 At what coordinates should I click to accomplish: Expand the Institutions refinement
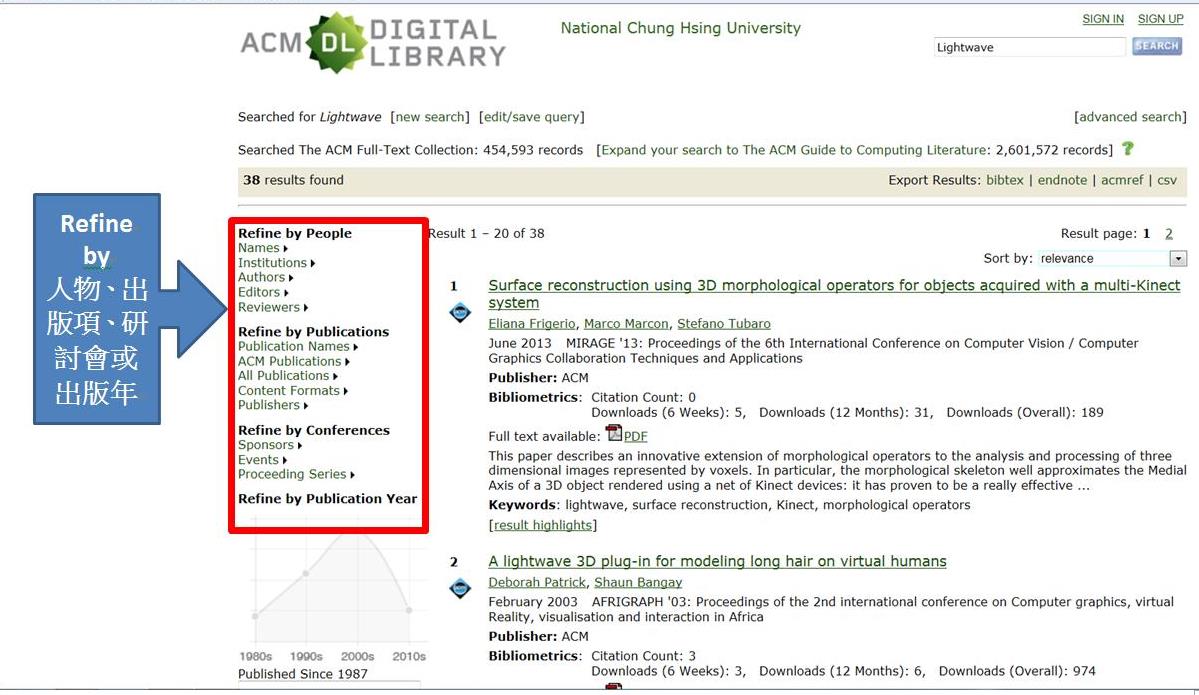pos(276,262)
